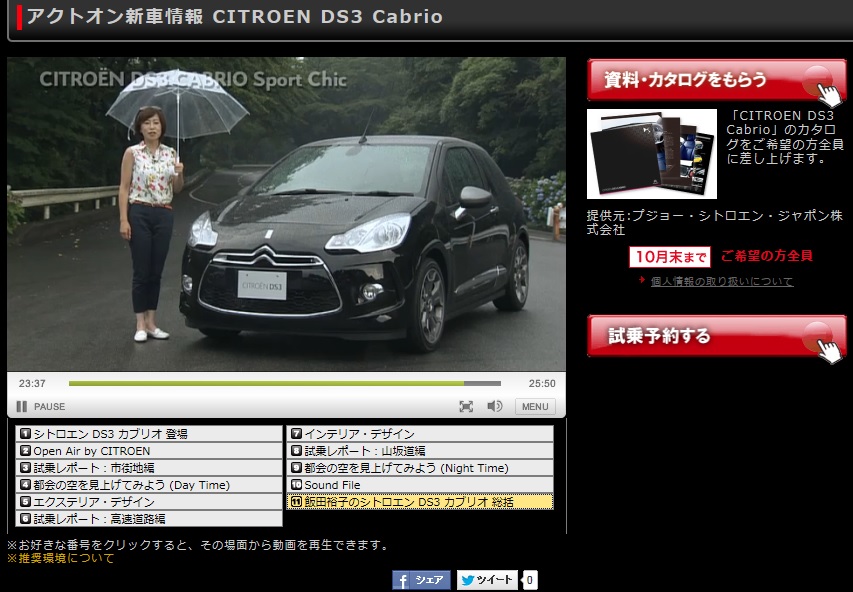
Task: Play chapter 1 シトロエン DS3 カブリオ 登場
Action: pos(149,434)
